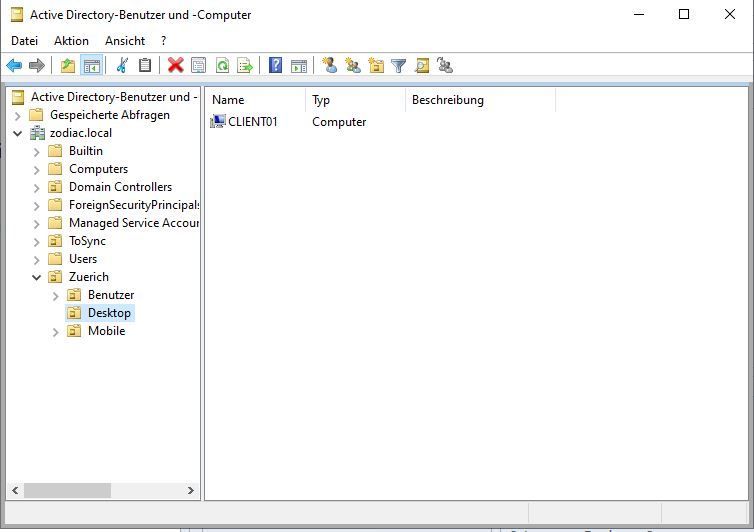Toggle the show/hide console tree button
Viewport: 754px width, 532px height.
(x=91, y=65)
